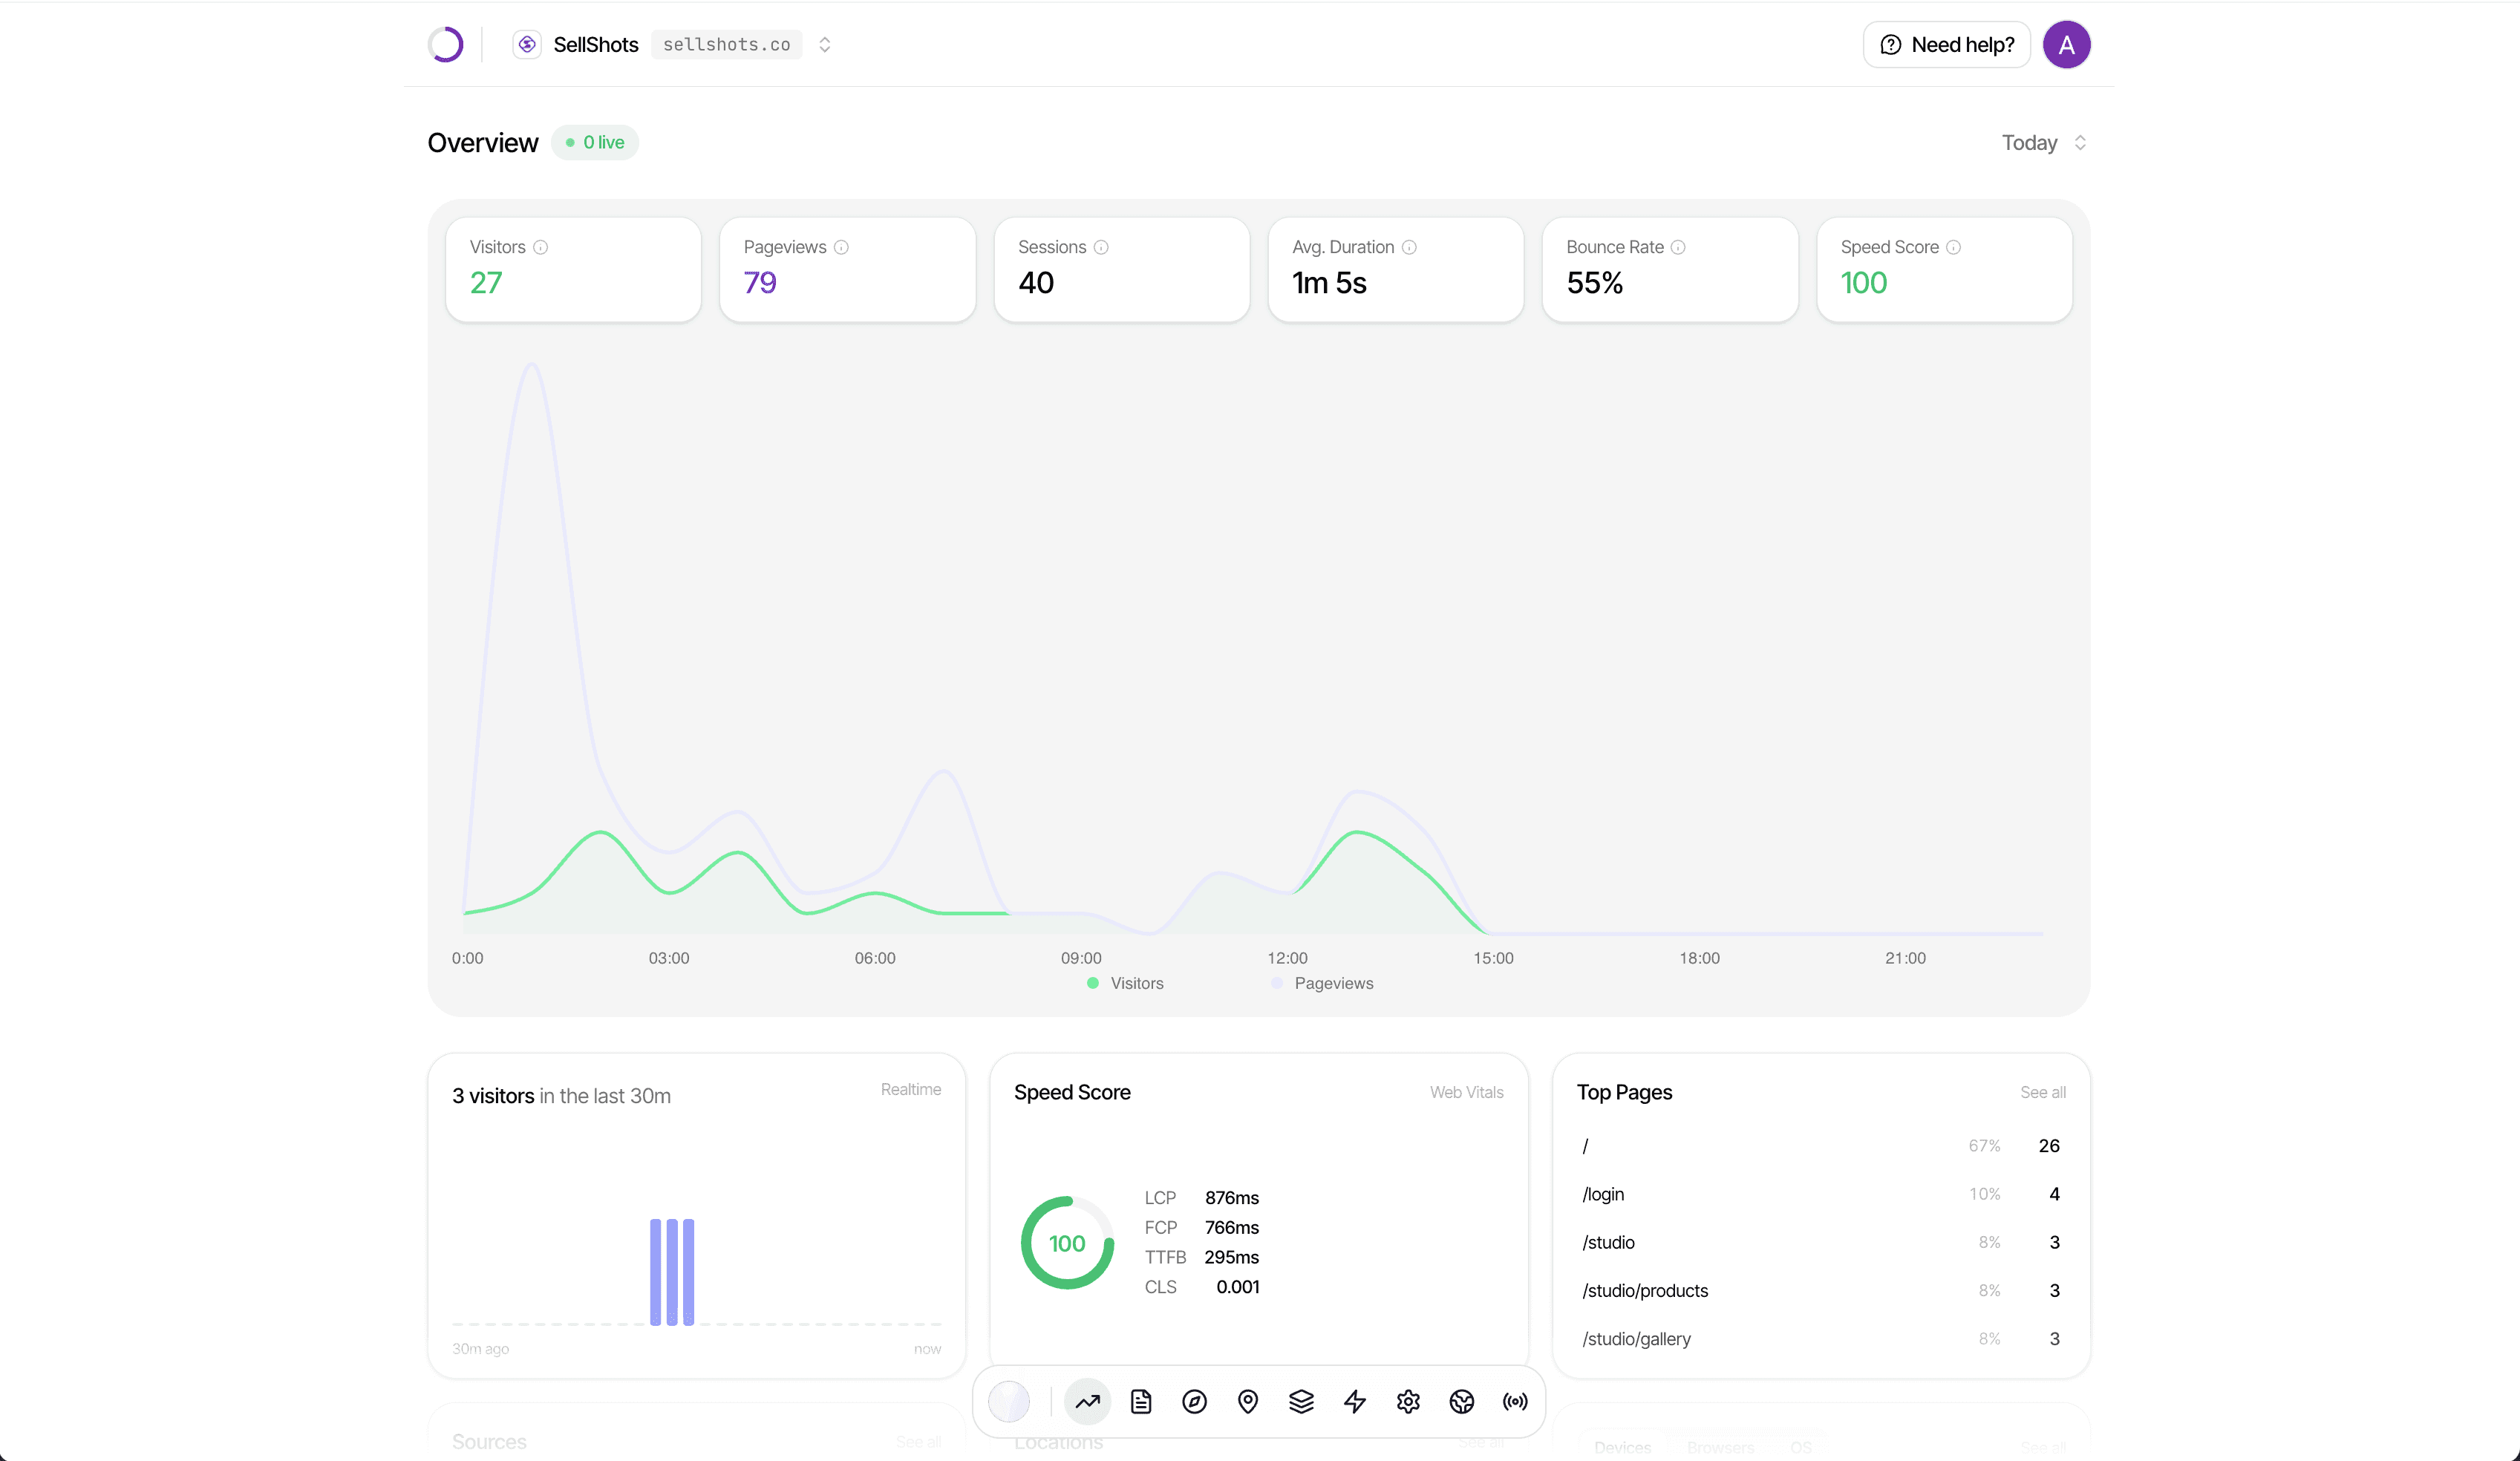2520x1461 pixels.
Task: Open Locations via the map pin icon
Action: [1247, 1401]
